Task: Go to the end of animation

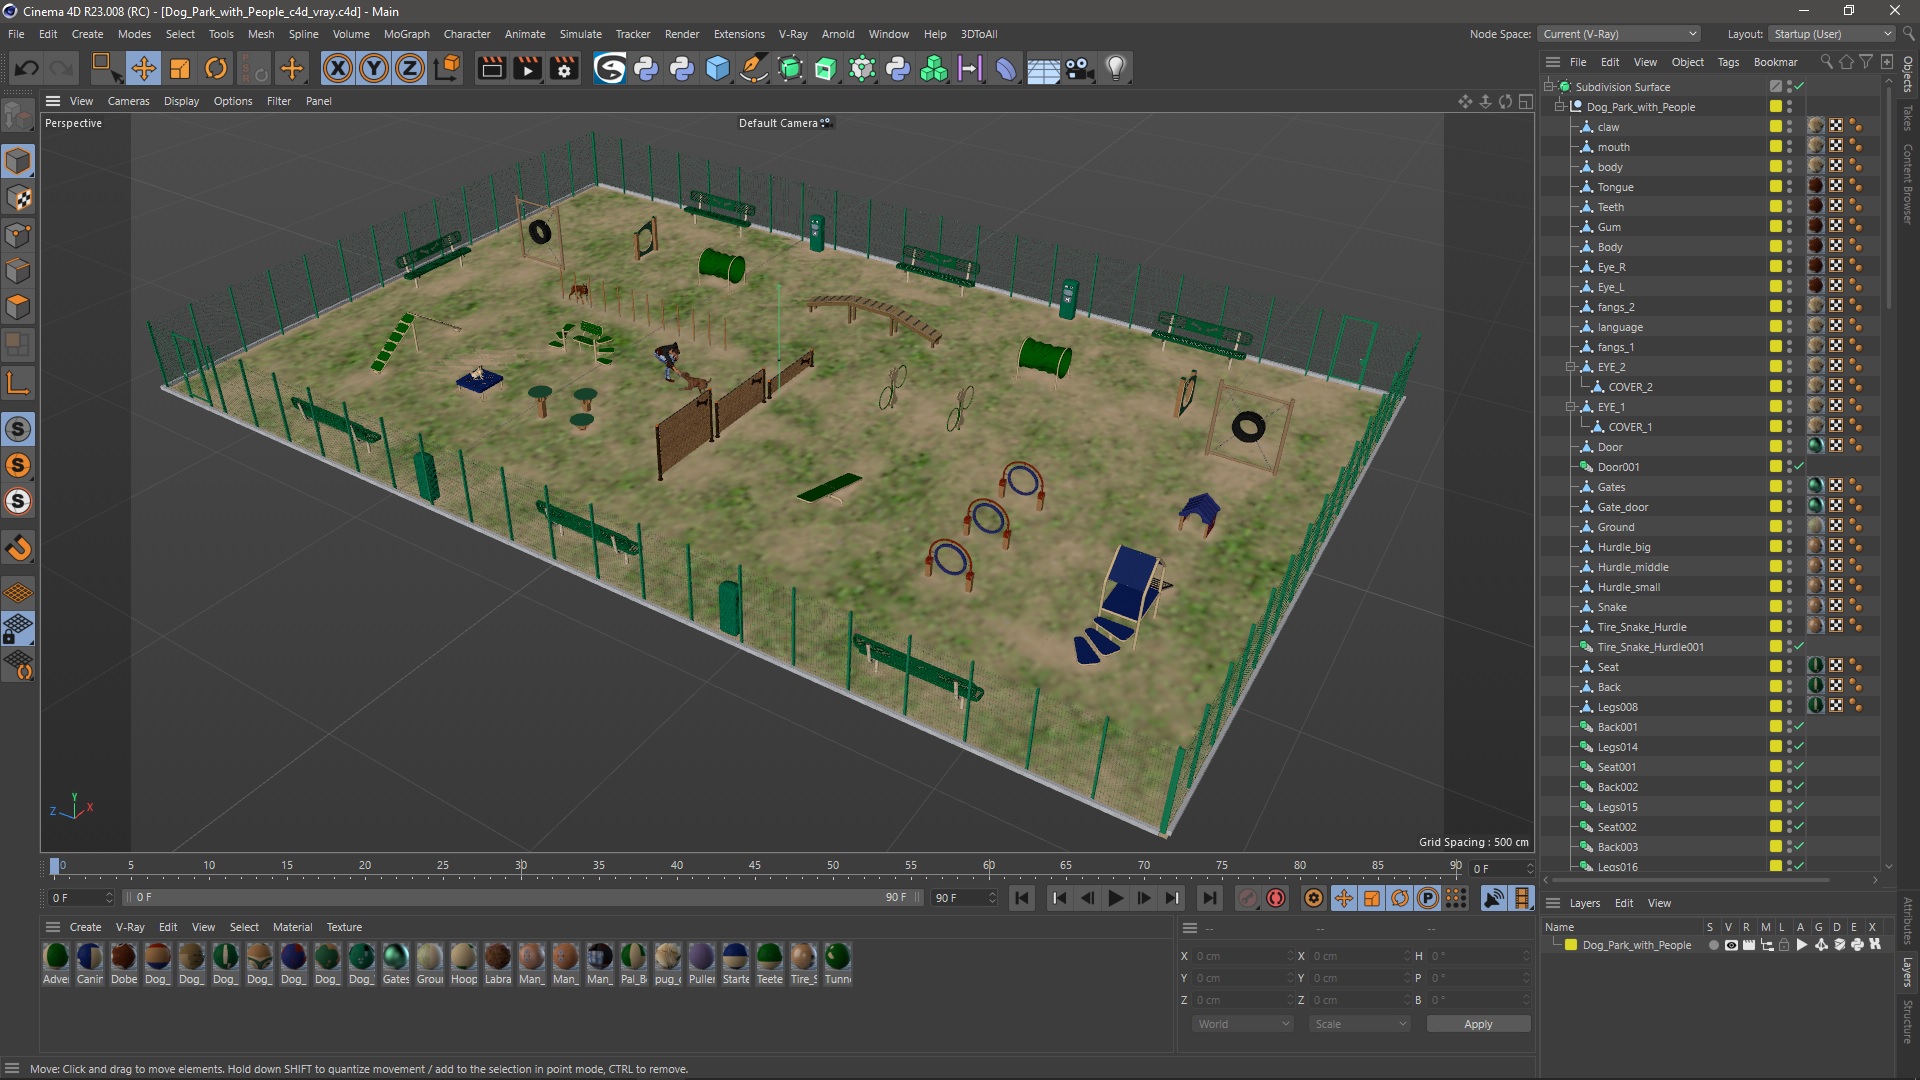Action: click(1209, 898)
